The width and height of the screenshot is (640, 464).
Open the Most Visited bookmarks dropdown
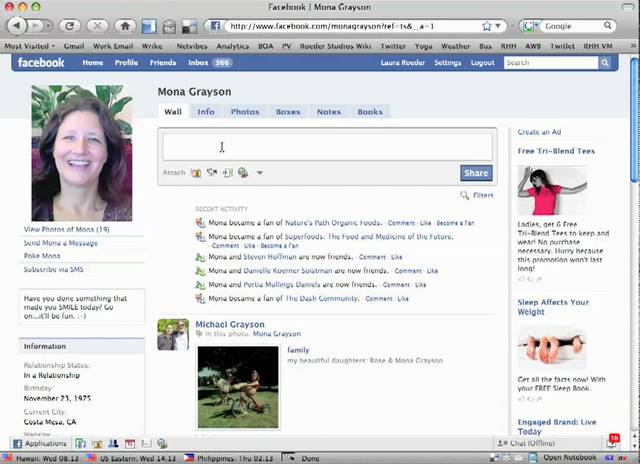click(29, 46)
